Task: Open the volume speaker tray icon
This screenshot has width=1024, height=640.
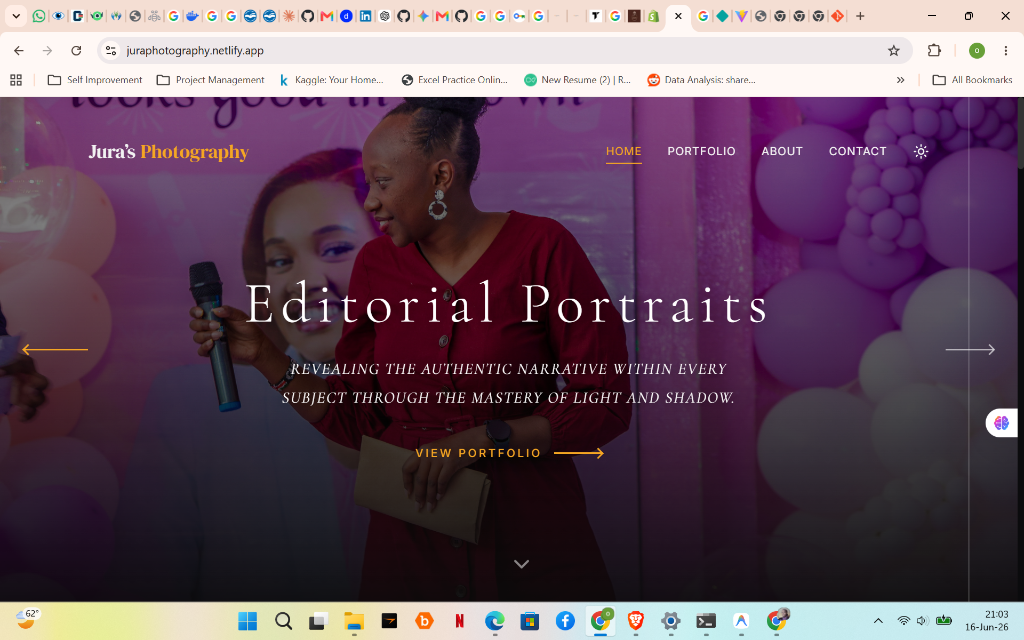Action: (922, 620)
